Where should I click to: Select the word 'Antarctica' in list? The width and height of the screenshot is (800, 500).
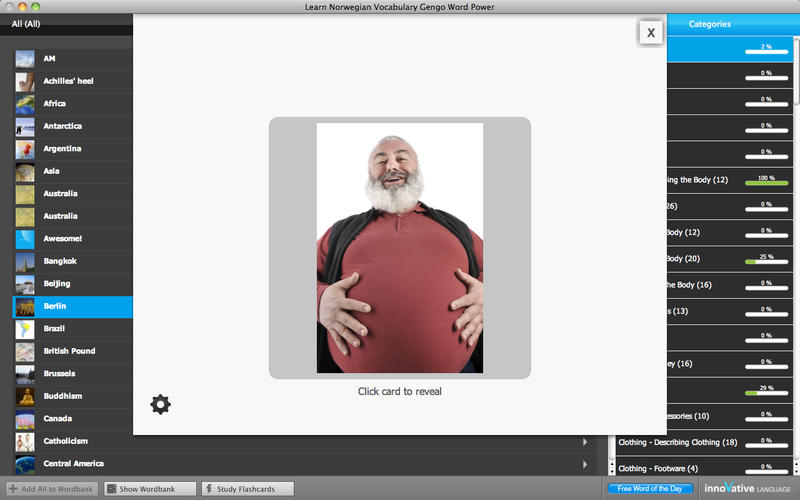click(63, 126)
